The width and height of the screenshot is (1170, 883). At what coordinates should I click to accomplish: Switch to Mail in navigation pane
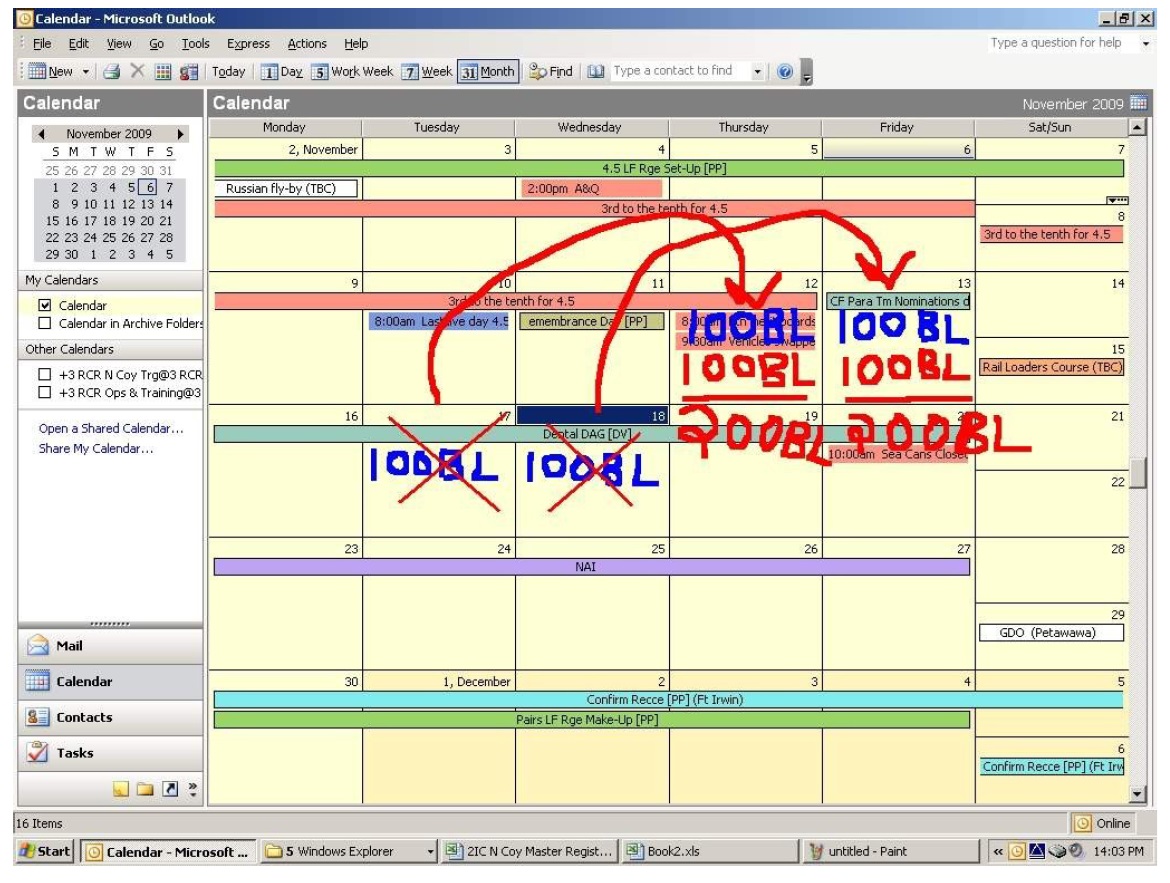[70, 646]
